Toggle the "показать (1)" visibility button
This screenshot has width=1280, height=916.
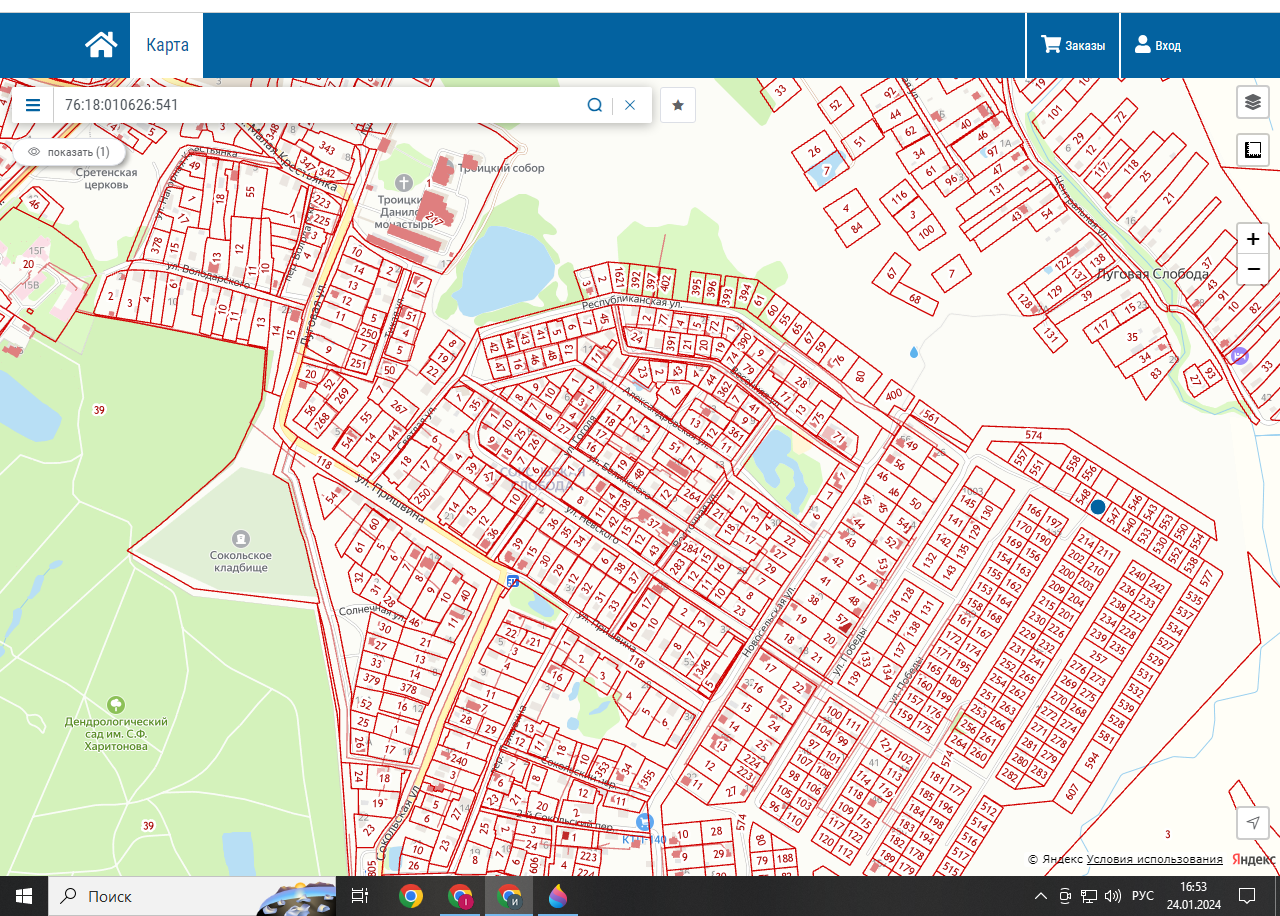(x=69, y=152)
